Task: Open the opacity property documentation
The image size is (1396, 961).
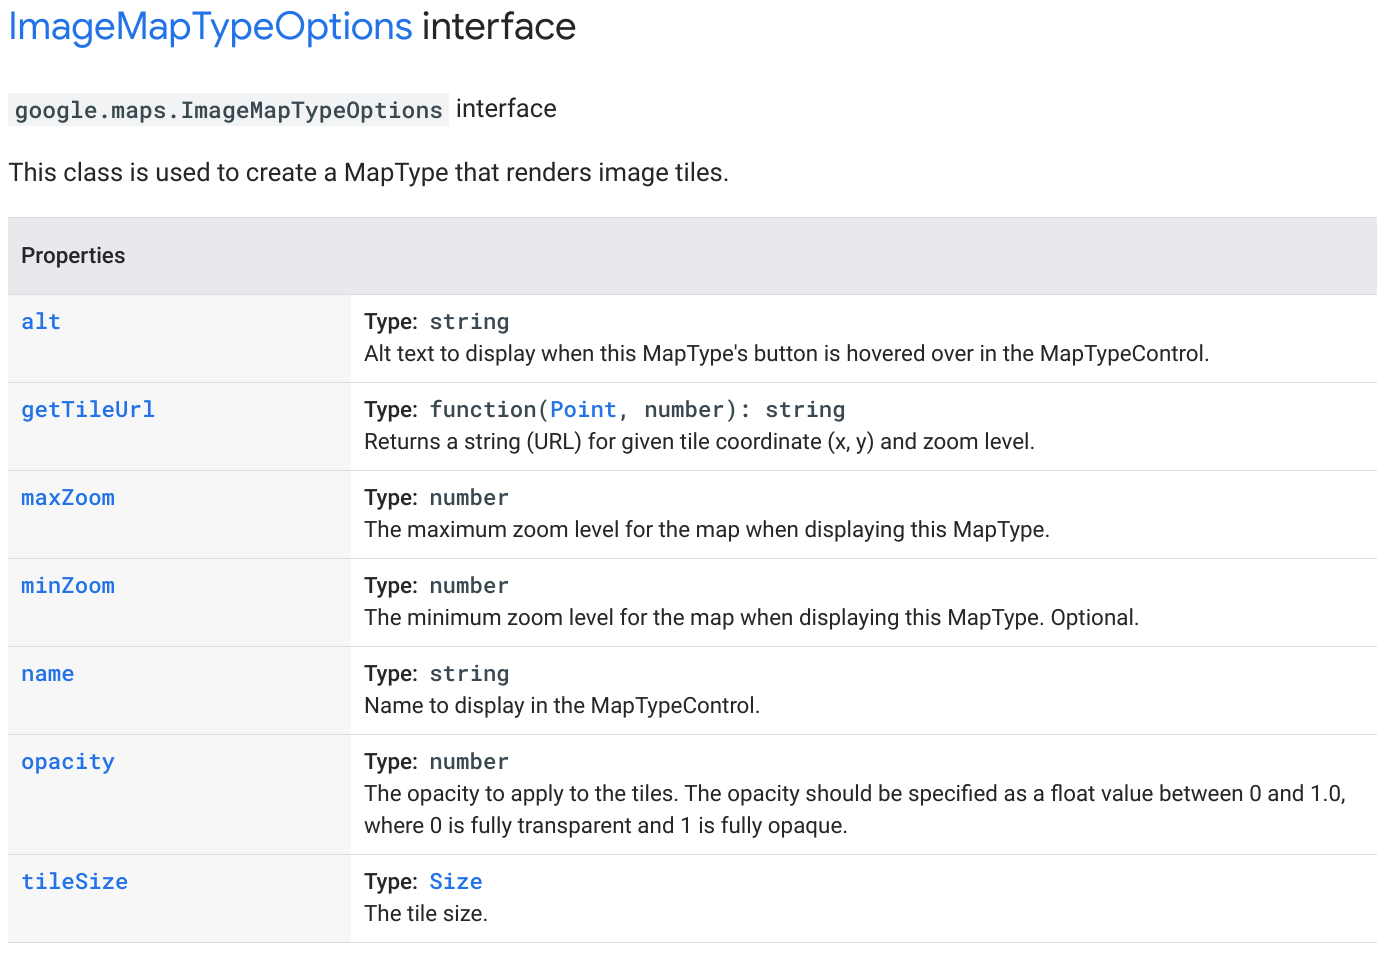Action: [67, 761]
